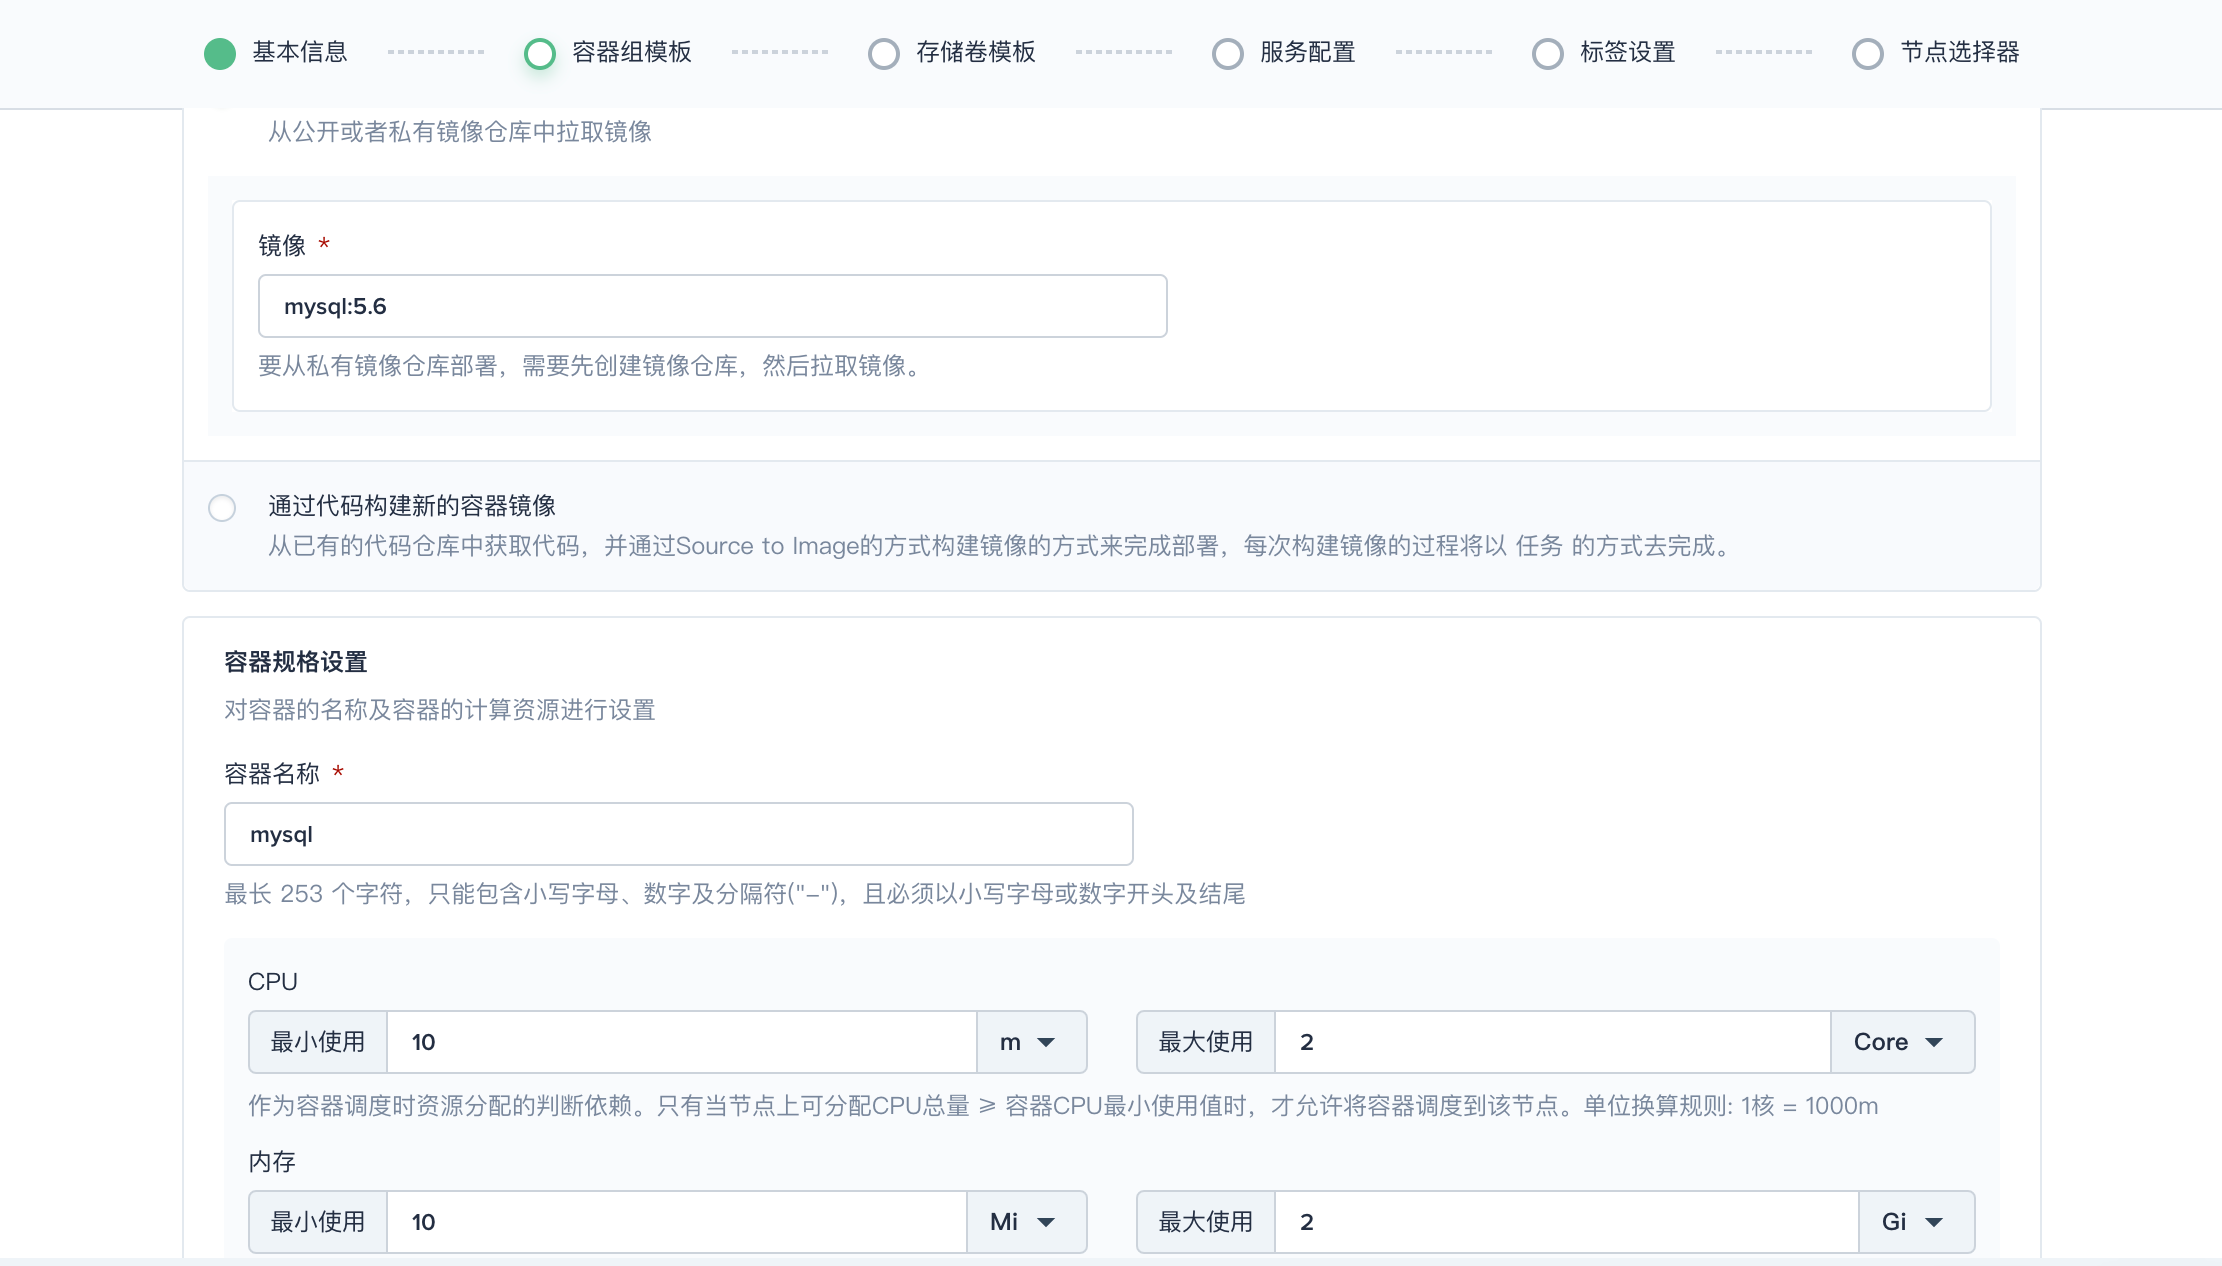Click CPU 最小使用 value field
This screenshot has height=1266, width=2222.
[x=680, y=1042]
